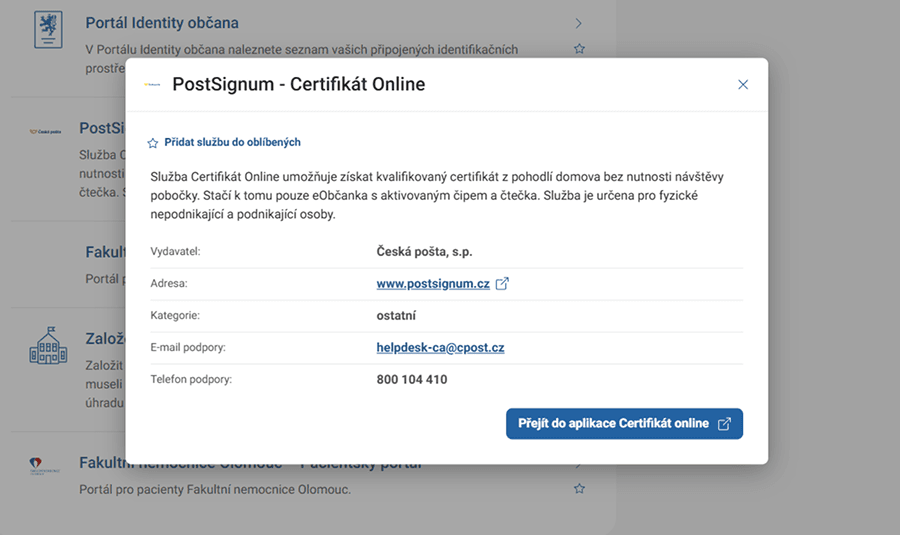This screenshot has height=535, width=900.
Task: Select the partially hidden PostSi… service title
Action: [x=101, y=128]
